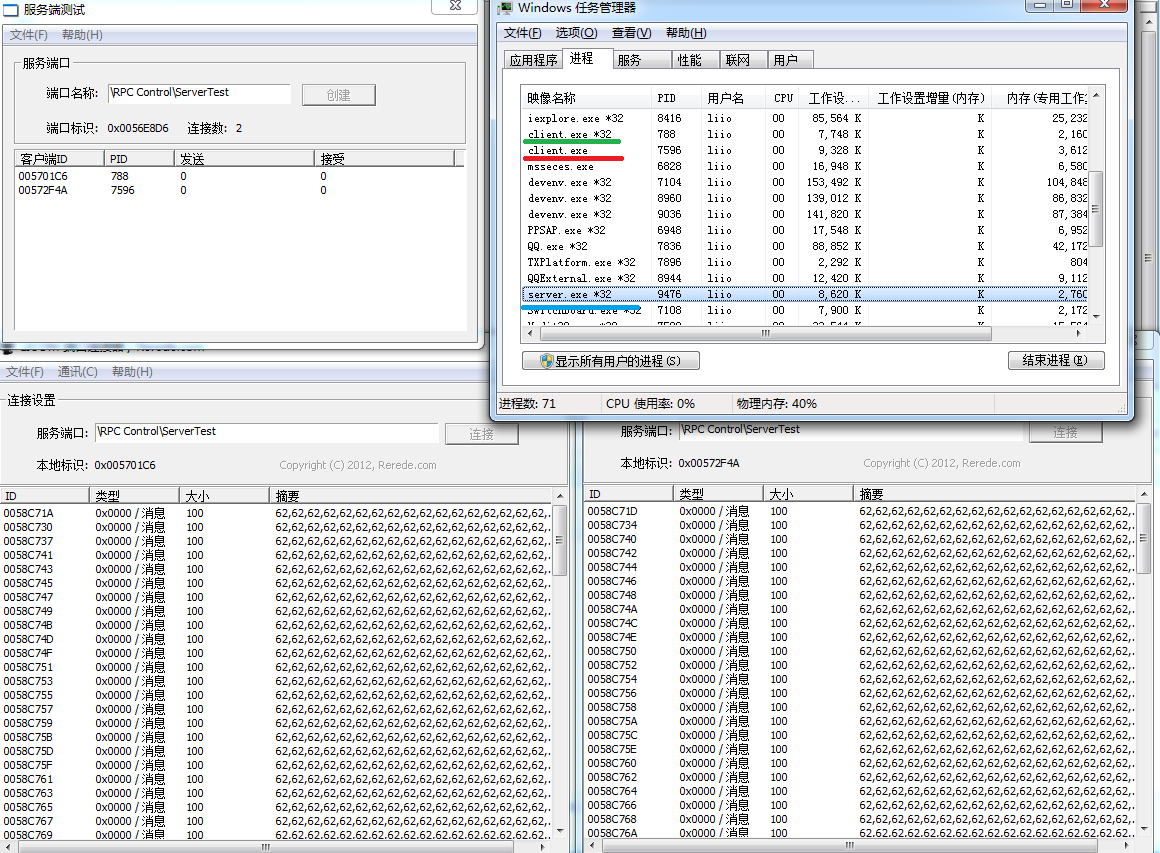Image resolution: width=1160 pixels, height=853 pixels.
Task: Click 连接 button in right client window
Action: pyautogui.click(x=1065, y=432)
